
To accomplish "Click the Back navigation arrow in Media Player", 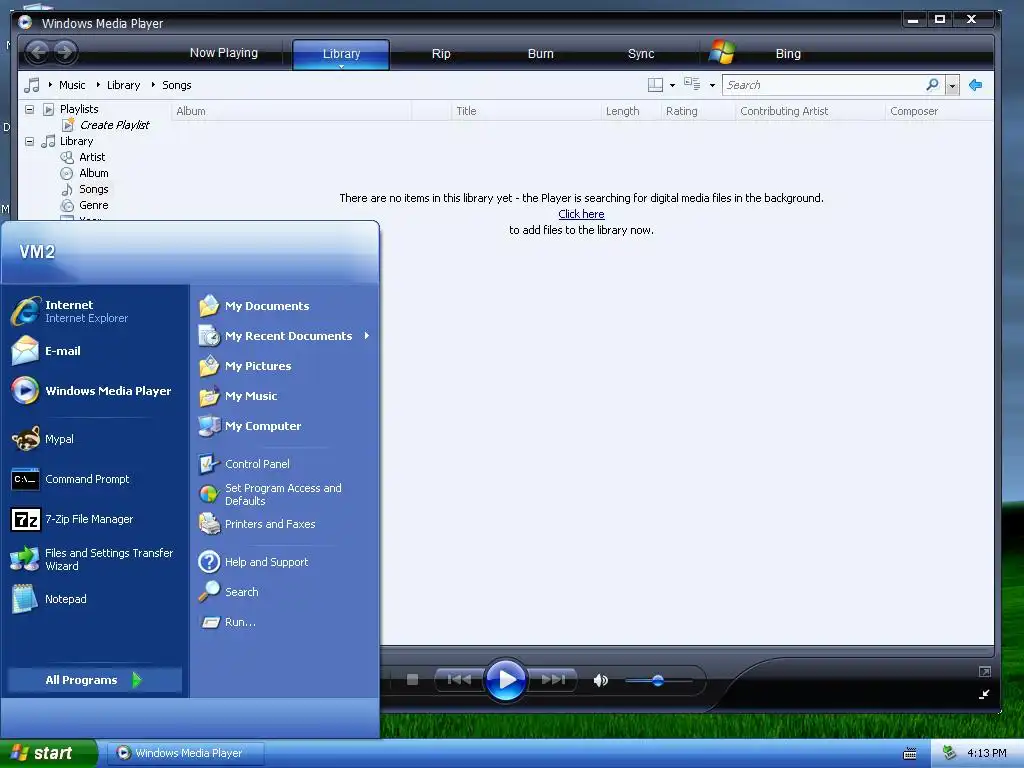I will point(38,52).
